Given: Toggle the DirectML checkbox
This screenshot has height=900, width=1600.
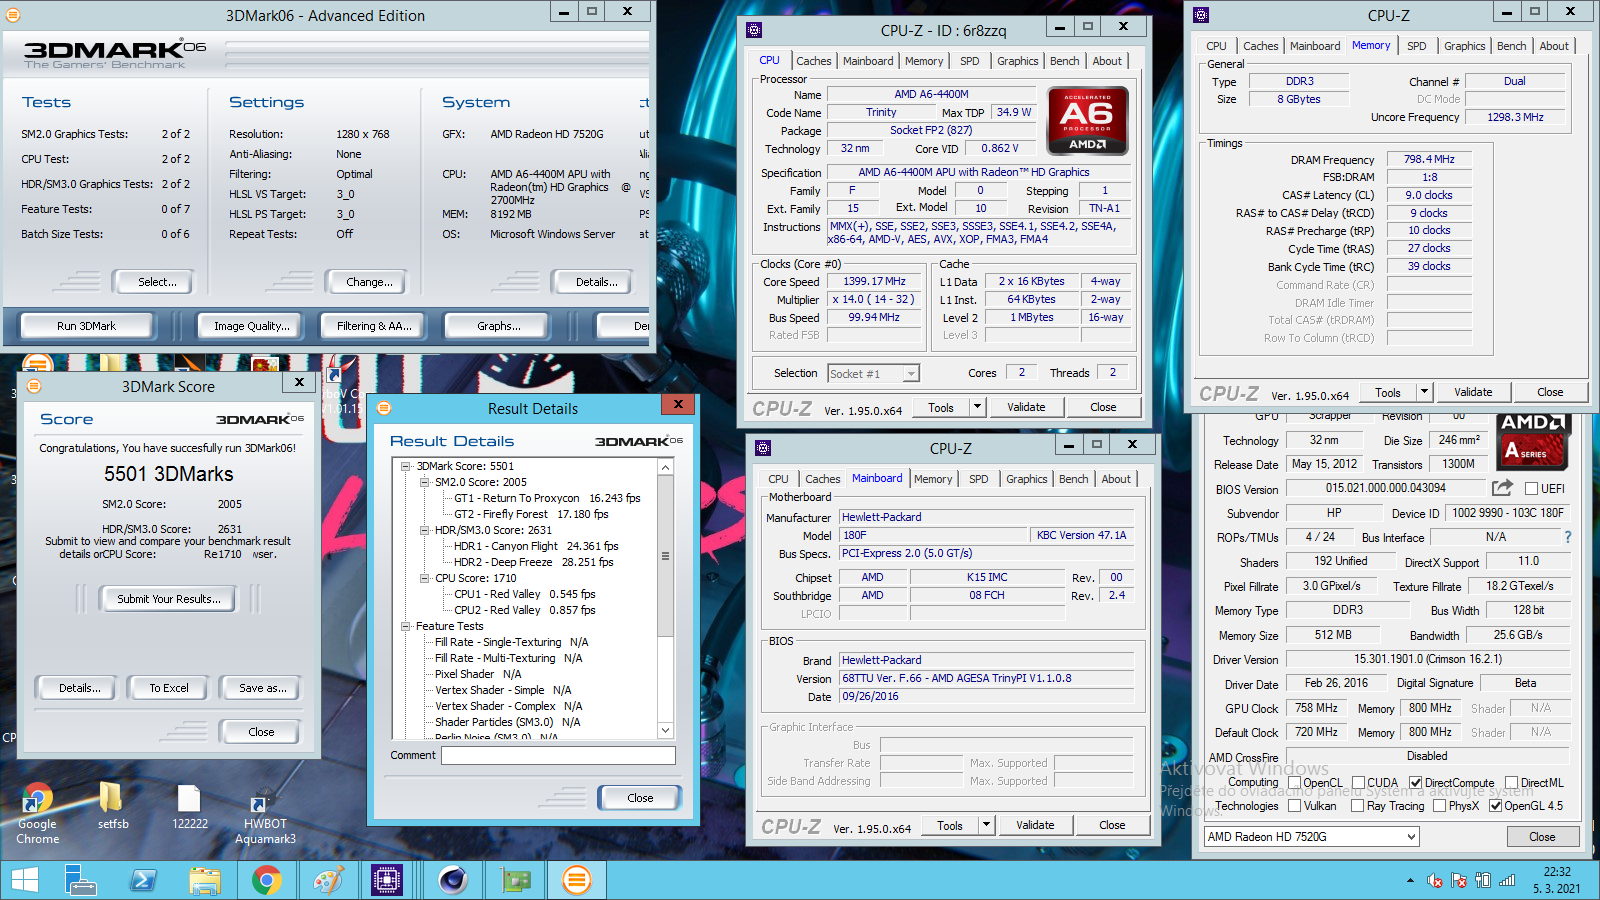Looking at the screenshot, I should coord(1511,783).
